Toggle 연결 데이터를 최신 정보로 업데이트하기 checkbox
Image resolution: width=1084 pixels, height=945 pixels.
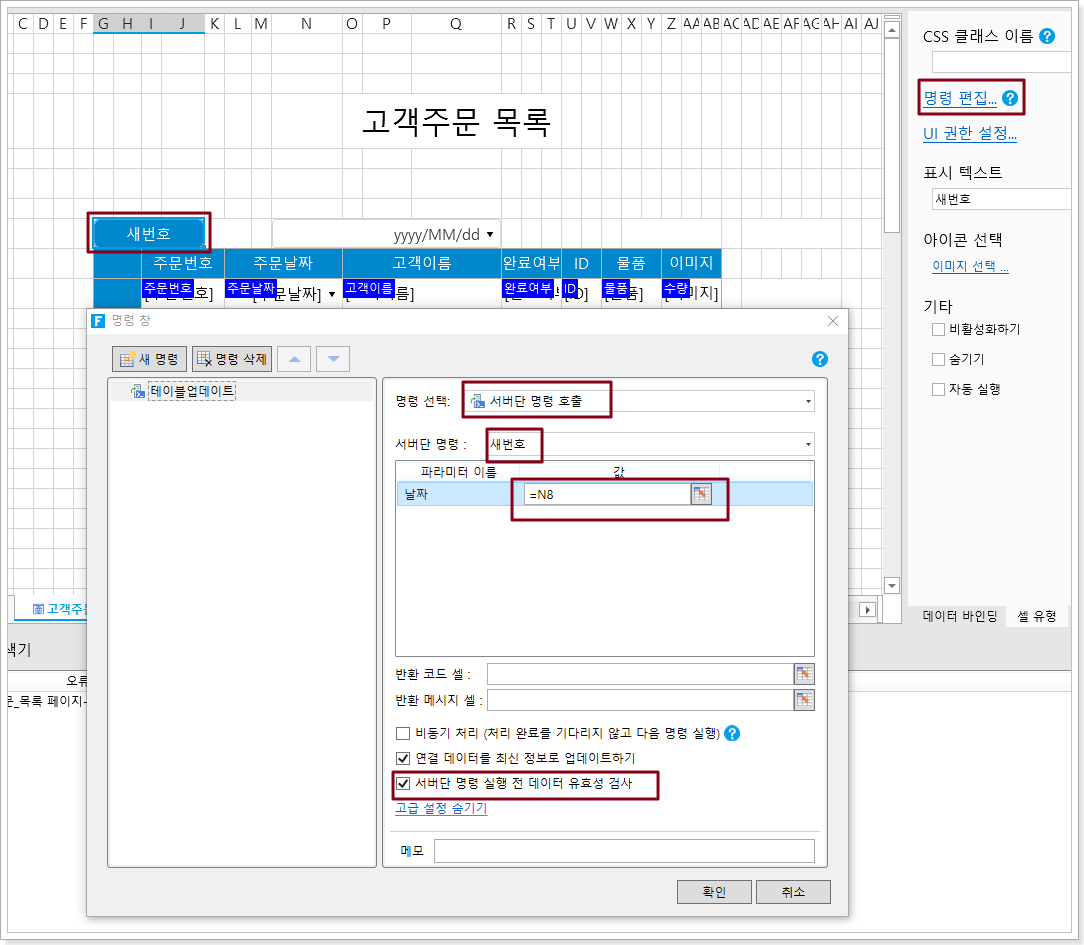pyautogui.click(x=404, y=758)
